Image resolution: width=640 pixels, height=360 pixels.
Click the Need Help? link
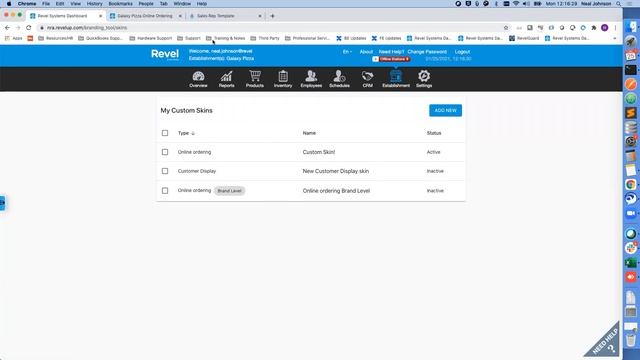(391, 52)
